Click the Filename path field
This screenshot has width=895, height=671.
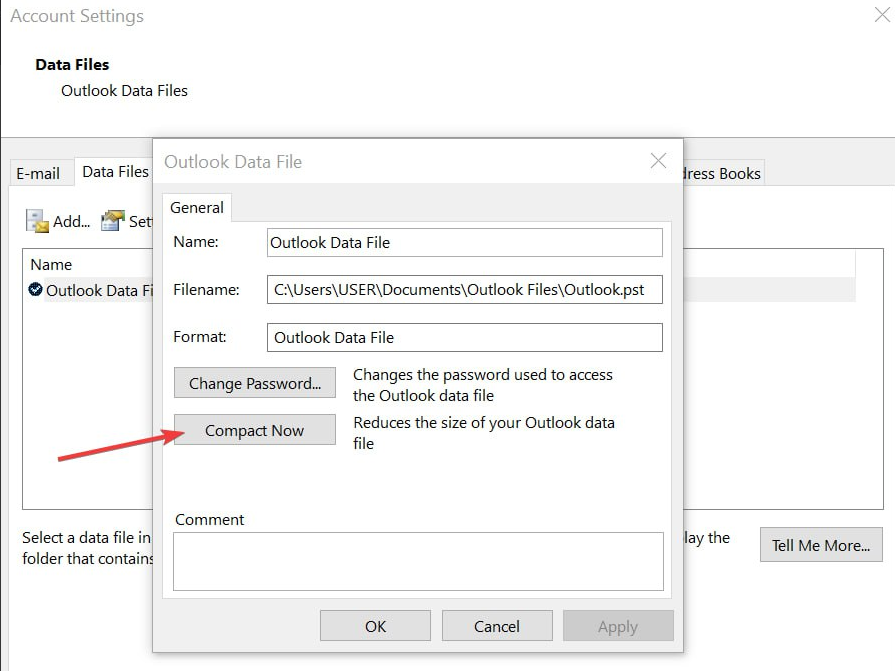(465, 290)
